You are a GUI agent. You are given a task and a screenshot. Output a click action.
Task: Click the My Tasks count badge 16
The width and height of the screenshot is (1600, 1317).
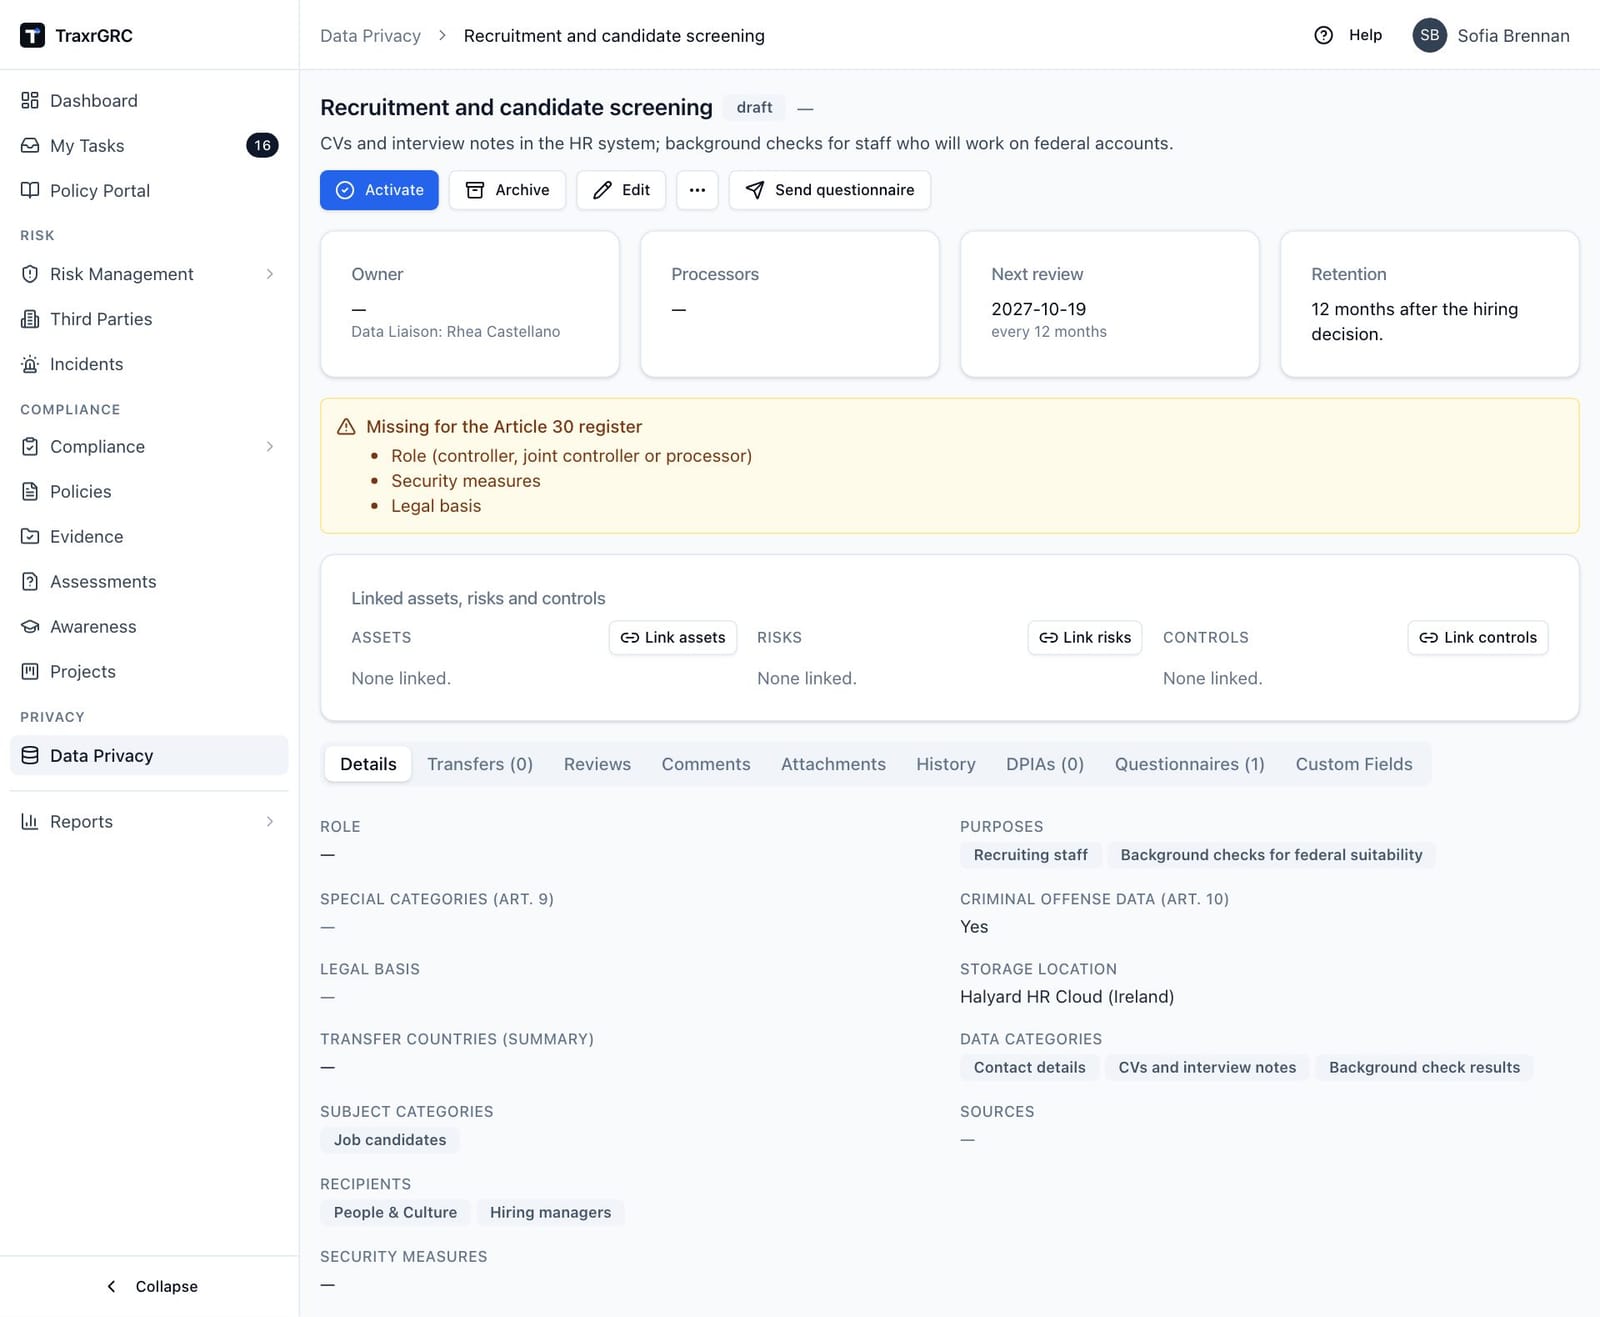tap(262, 145)
